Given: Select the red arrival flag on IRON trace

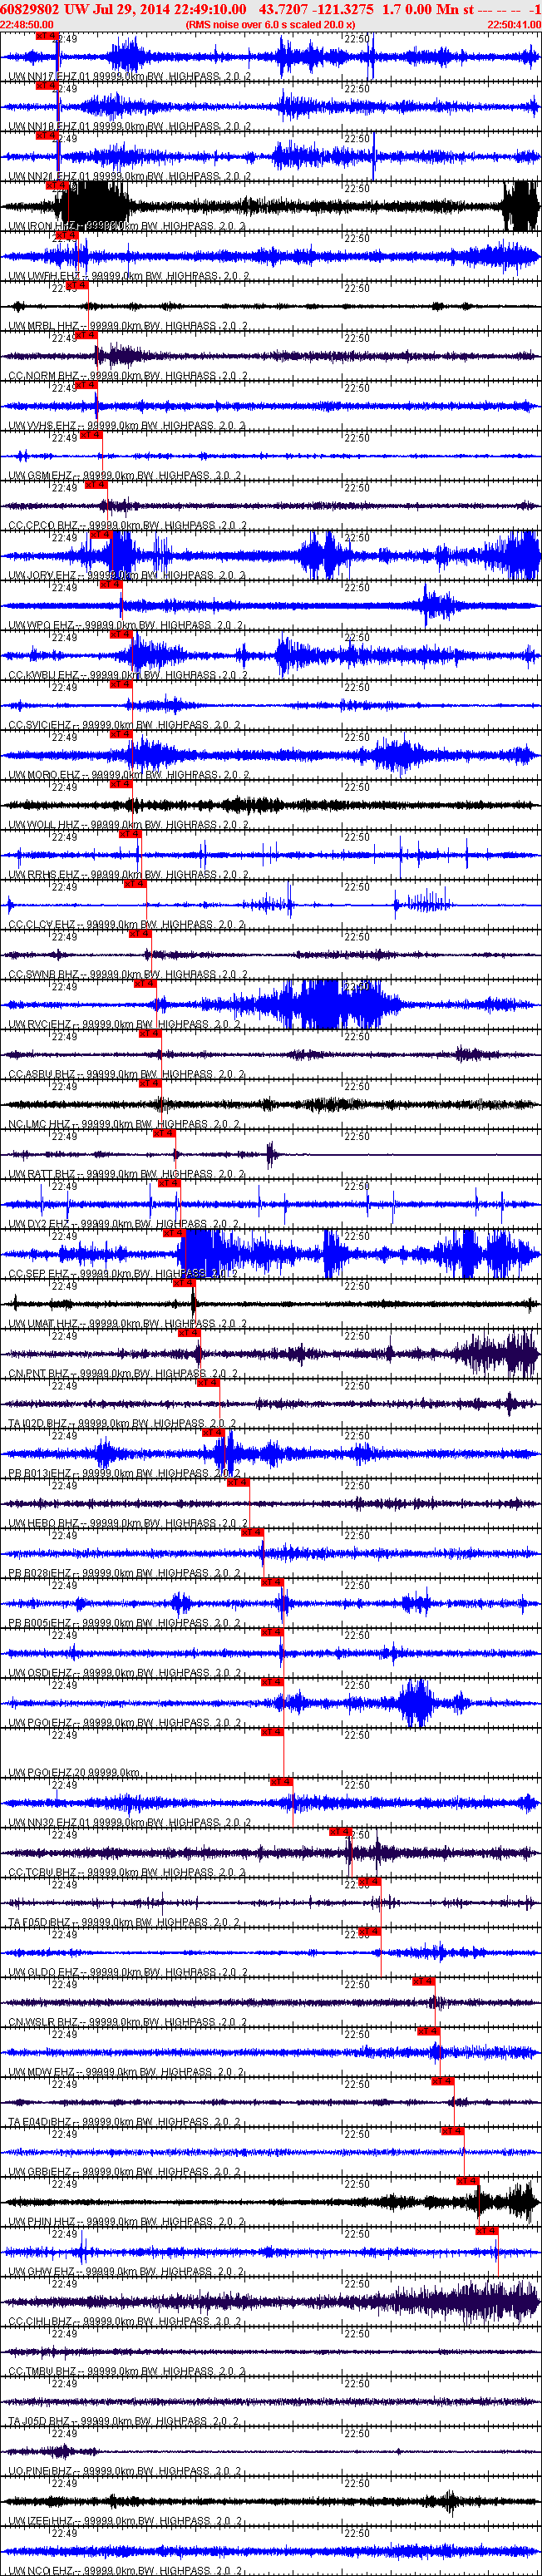Looking at the screenshot, I should [x=57, y=185].
